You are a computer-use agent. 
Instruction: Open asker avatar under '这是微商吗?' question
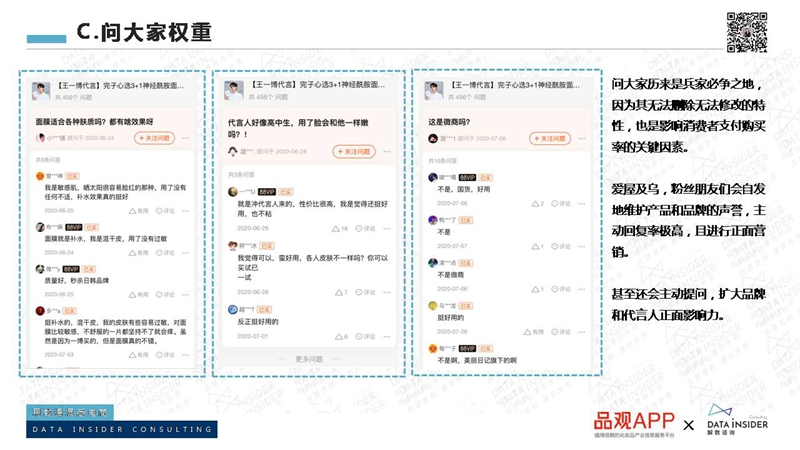(x=433, y=138)
